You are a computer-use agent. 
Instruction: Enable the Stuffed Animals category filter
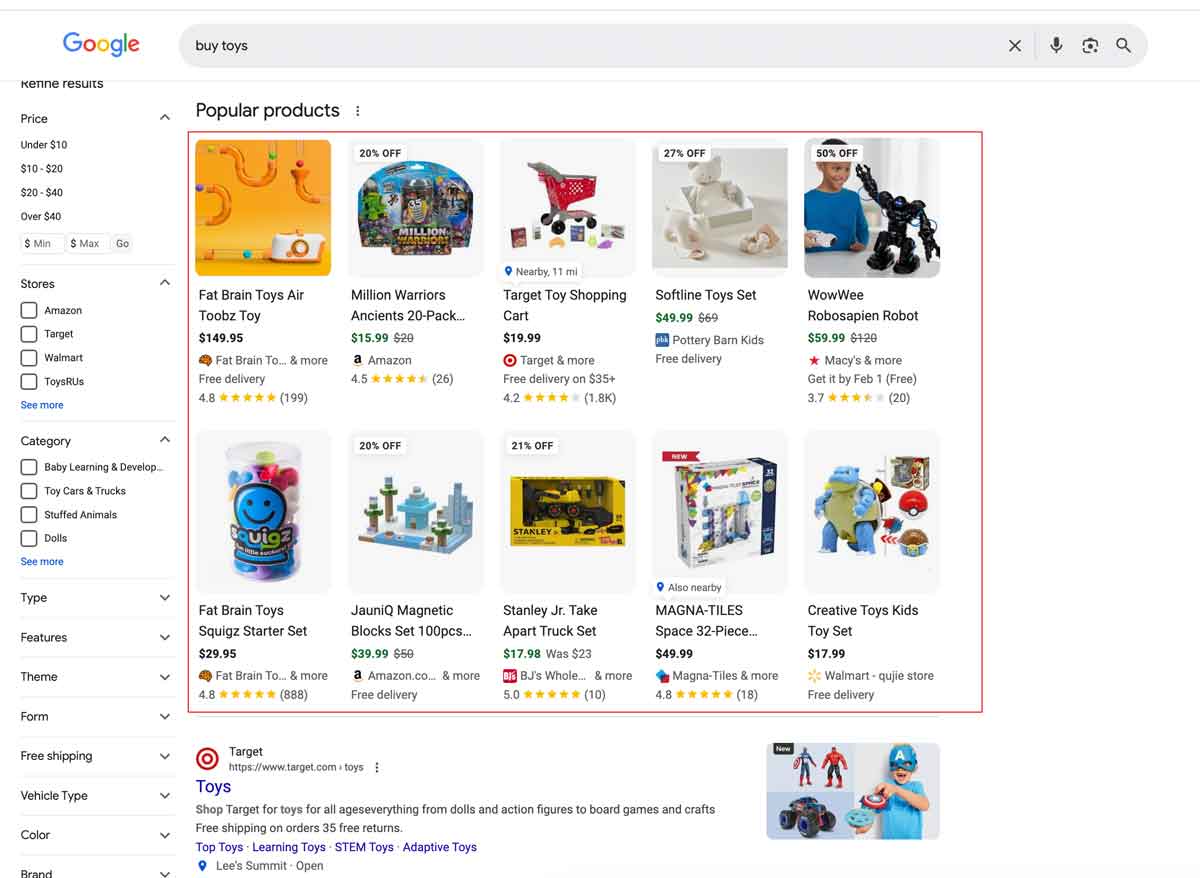[29, 515]
